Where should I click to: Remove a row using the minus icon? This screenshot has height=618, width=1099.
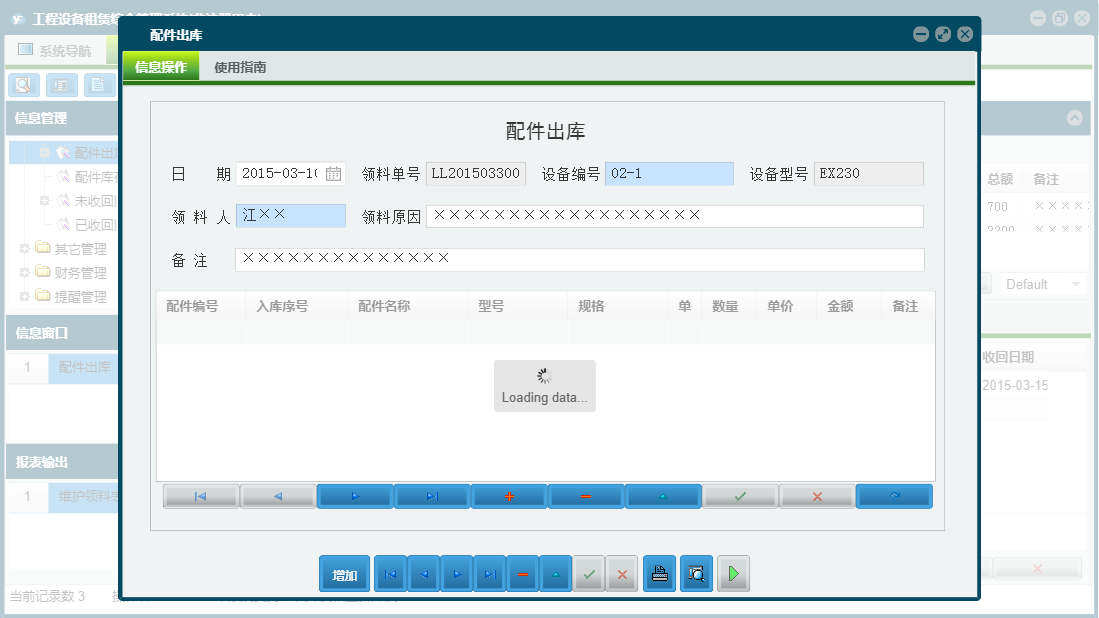(x=586, y=496)
